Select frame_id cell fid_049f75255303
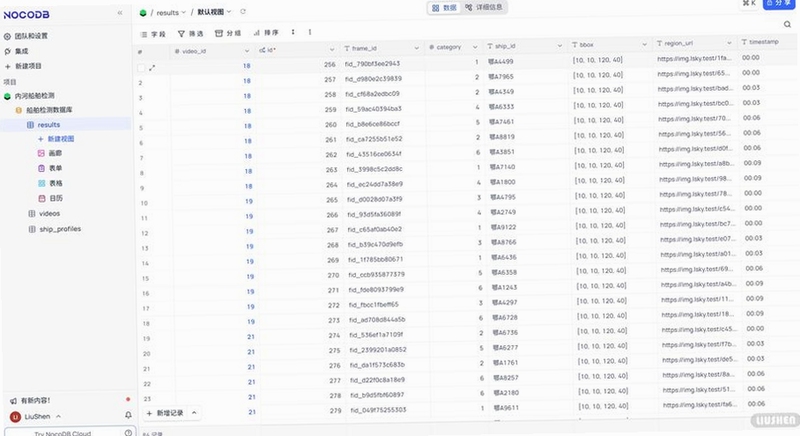This screenshot has height=436, width=800. click(x=378, y=409)
